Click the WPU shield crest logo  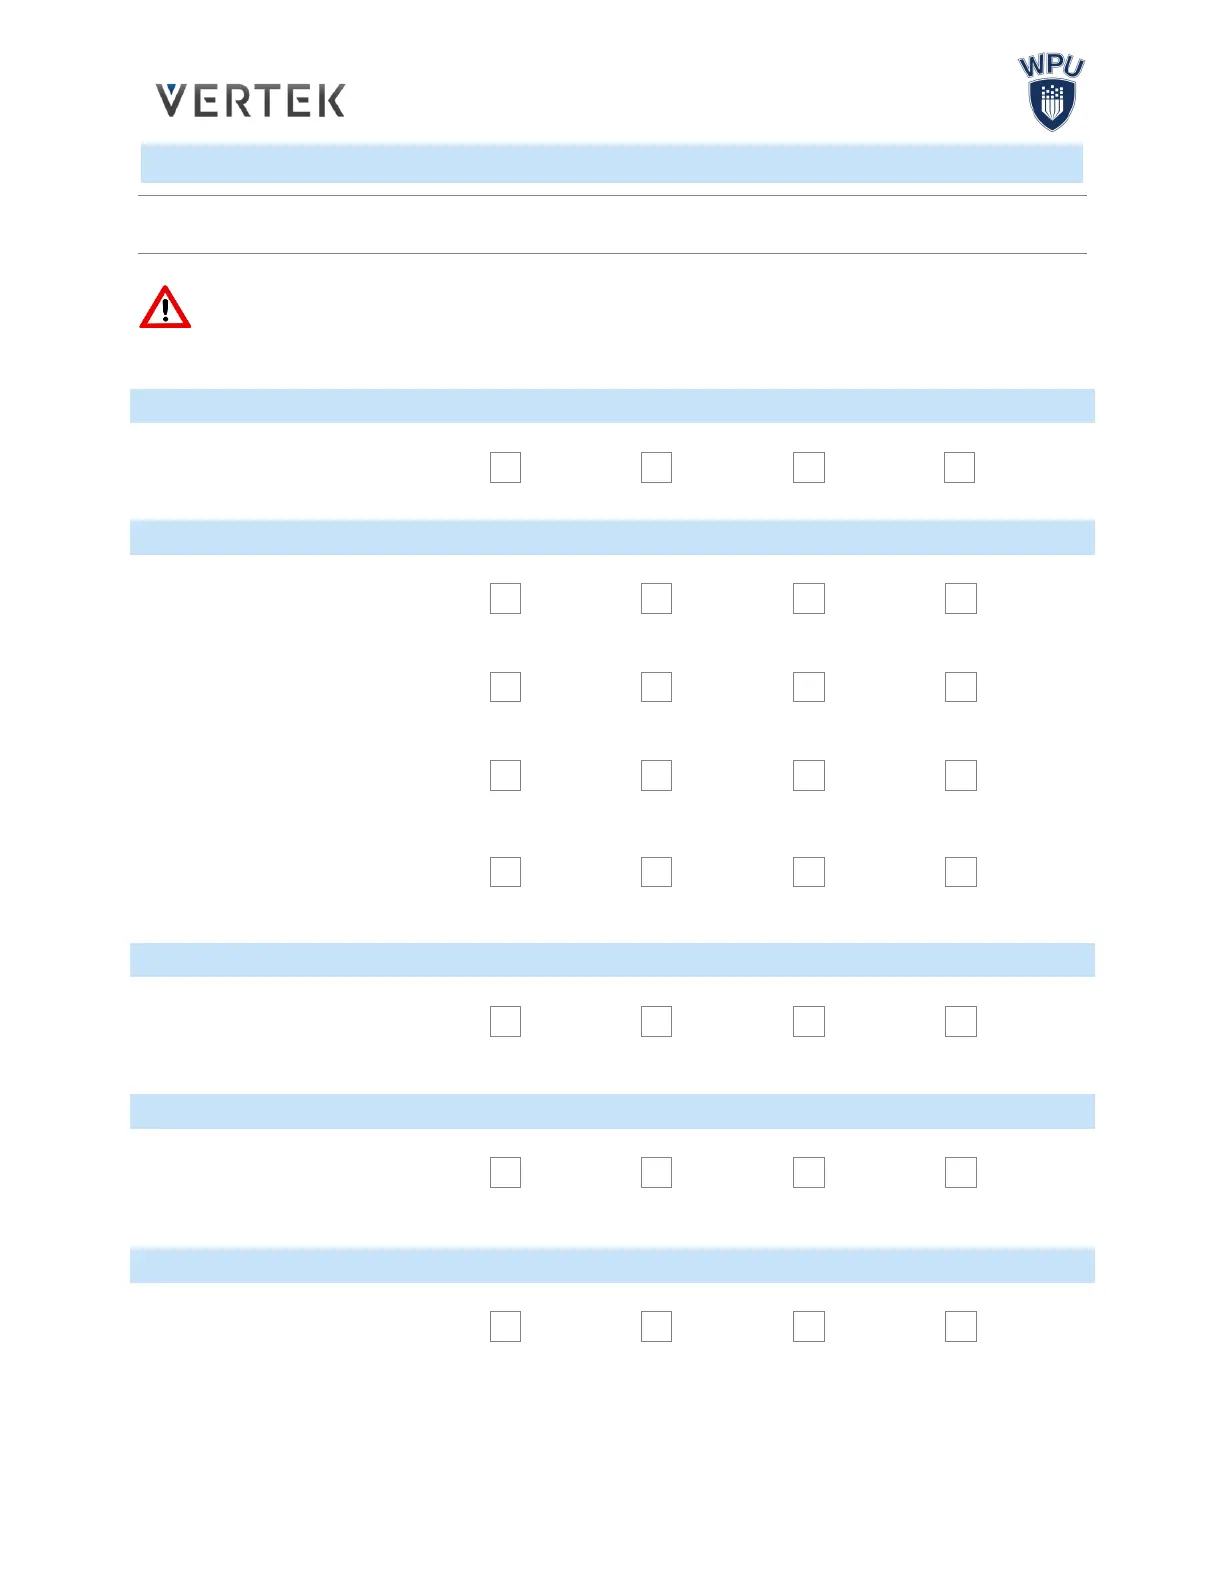click(x=1051, y=93)
